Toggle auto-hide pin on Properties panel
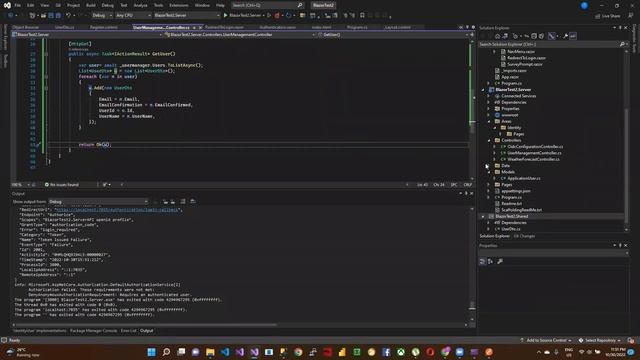 (x=620, y=245)
